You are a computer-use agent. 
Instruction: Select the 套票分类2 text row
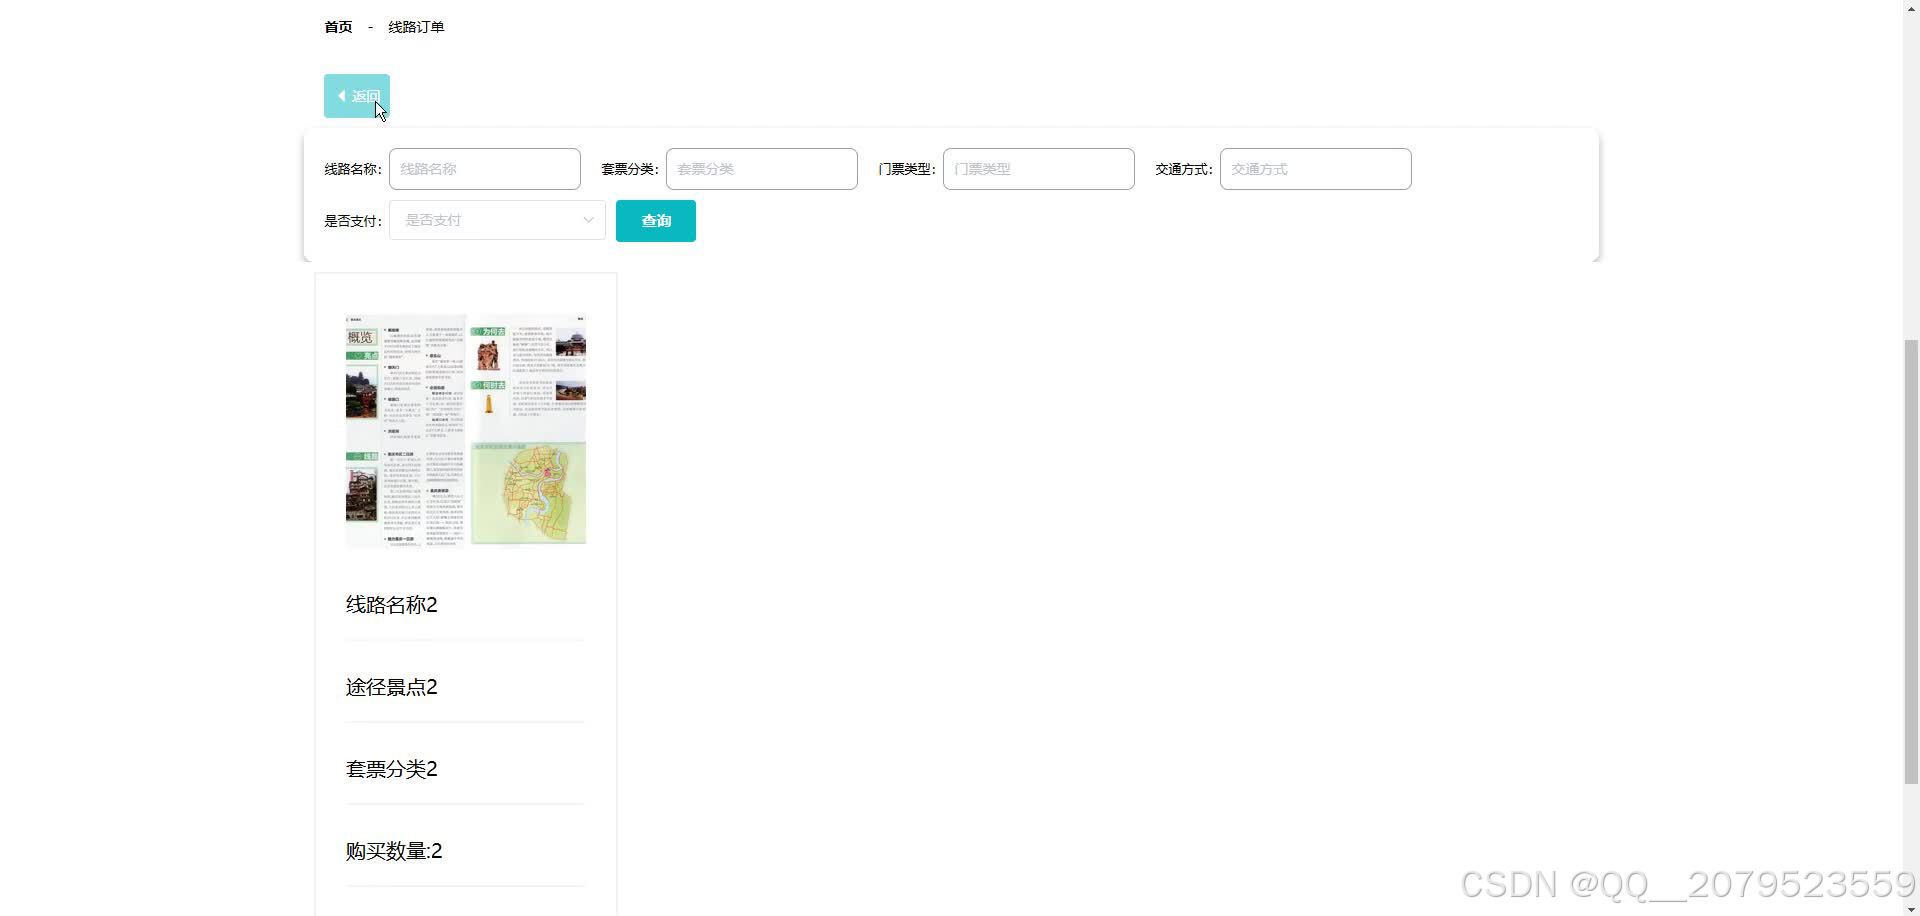392,769
